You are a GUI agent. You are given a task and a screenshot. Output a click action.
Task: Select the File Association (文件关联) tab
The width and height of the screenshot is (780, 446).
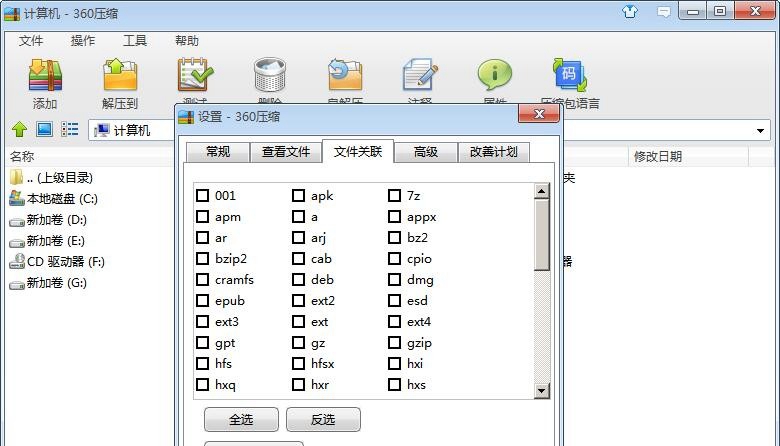358,151
